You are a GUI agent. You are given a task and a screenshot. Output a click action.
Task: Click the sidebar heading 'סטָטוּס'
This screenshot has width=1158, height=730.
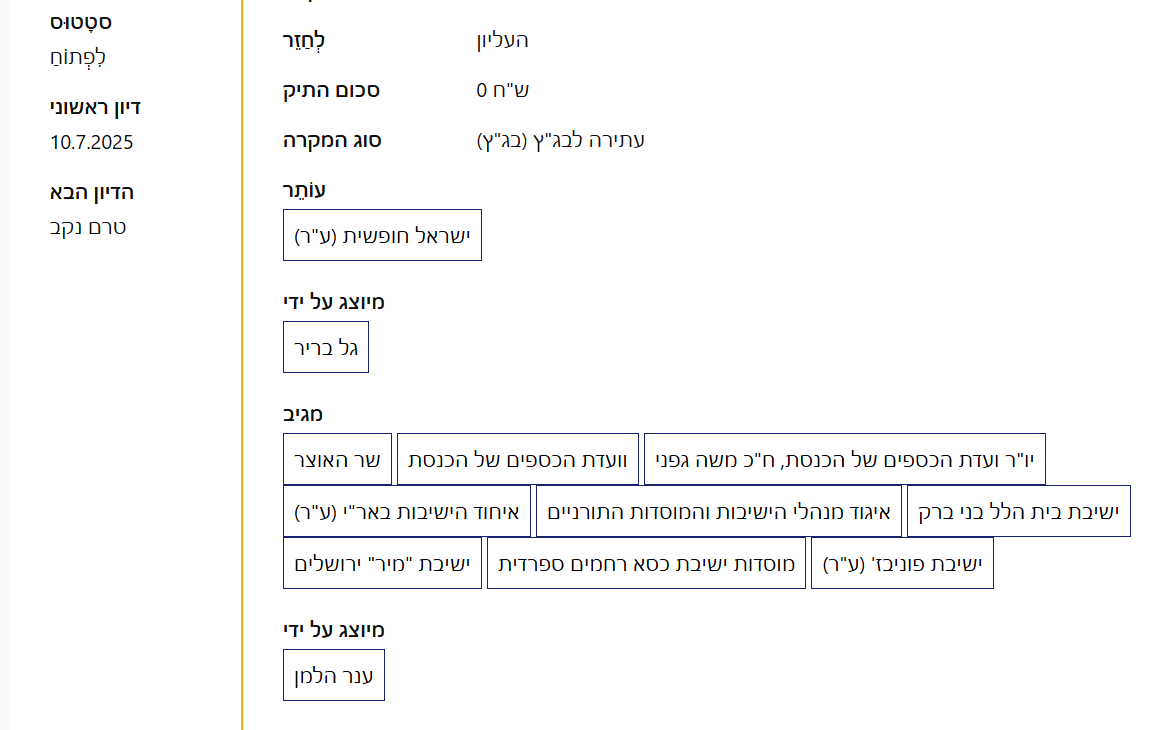pos(79,21)
